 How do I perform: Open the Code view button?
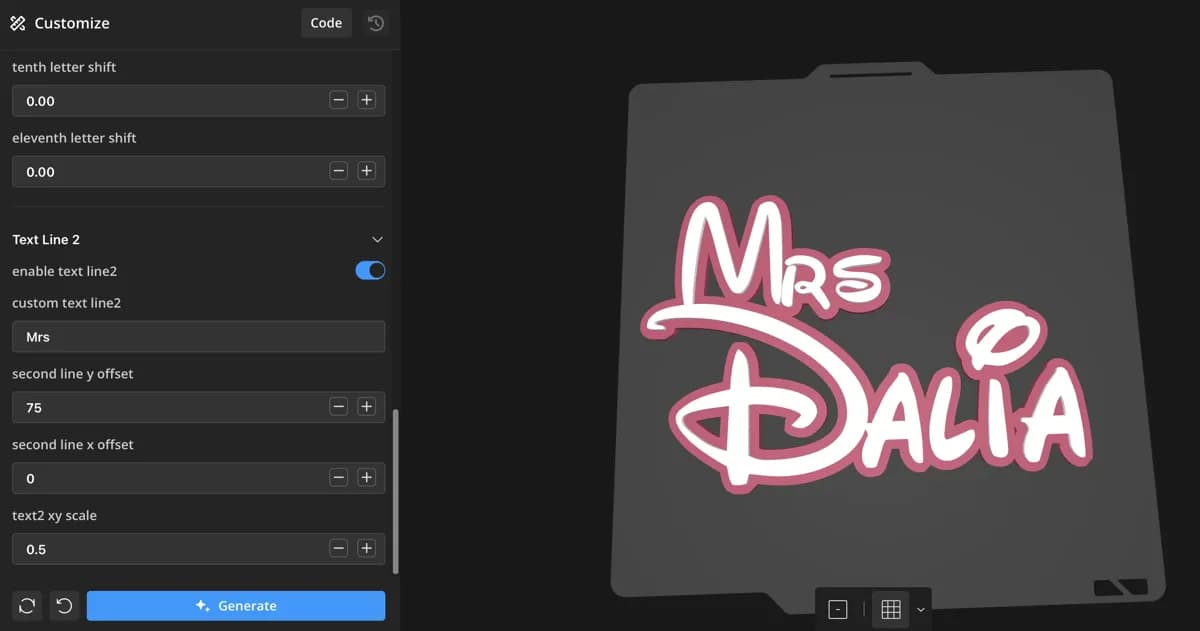(326, 23)
